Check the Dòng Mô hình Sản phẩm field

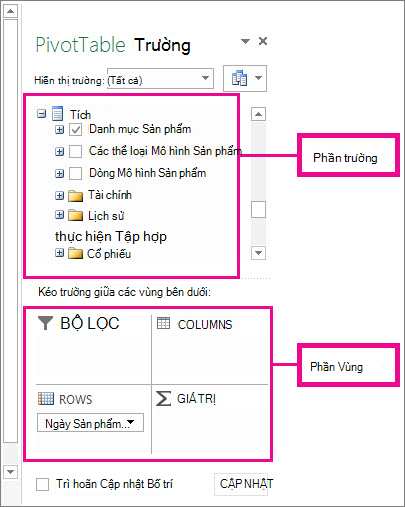(76, 173)
